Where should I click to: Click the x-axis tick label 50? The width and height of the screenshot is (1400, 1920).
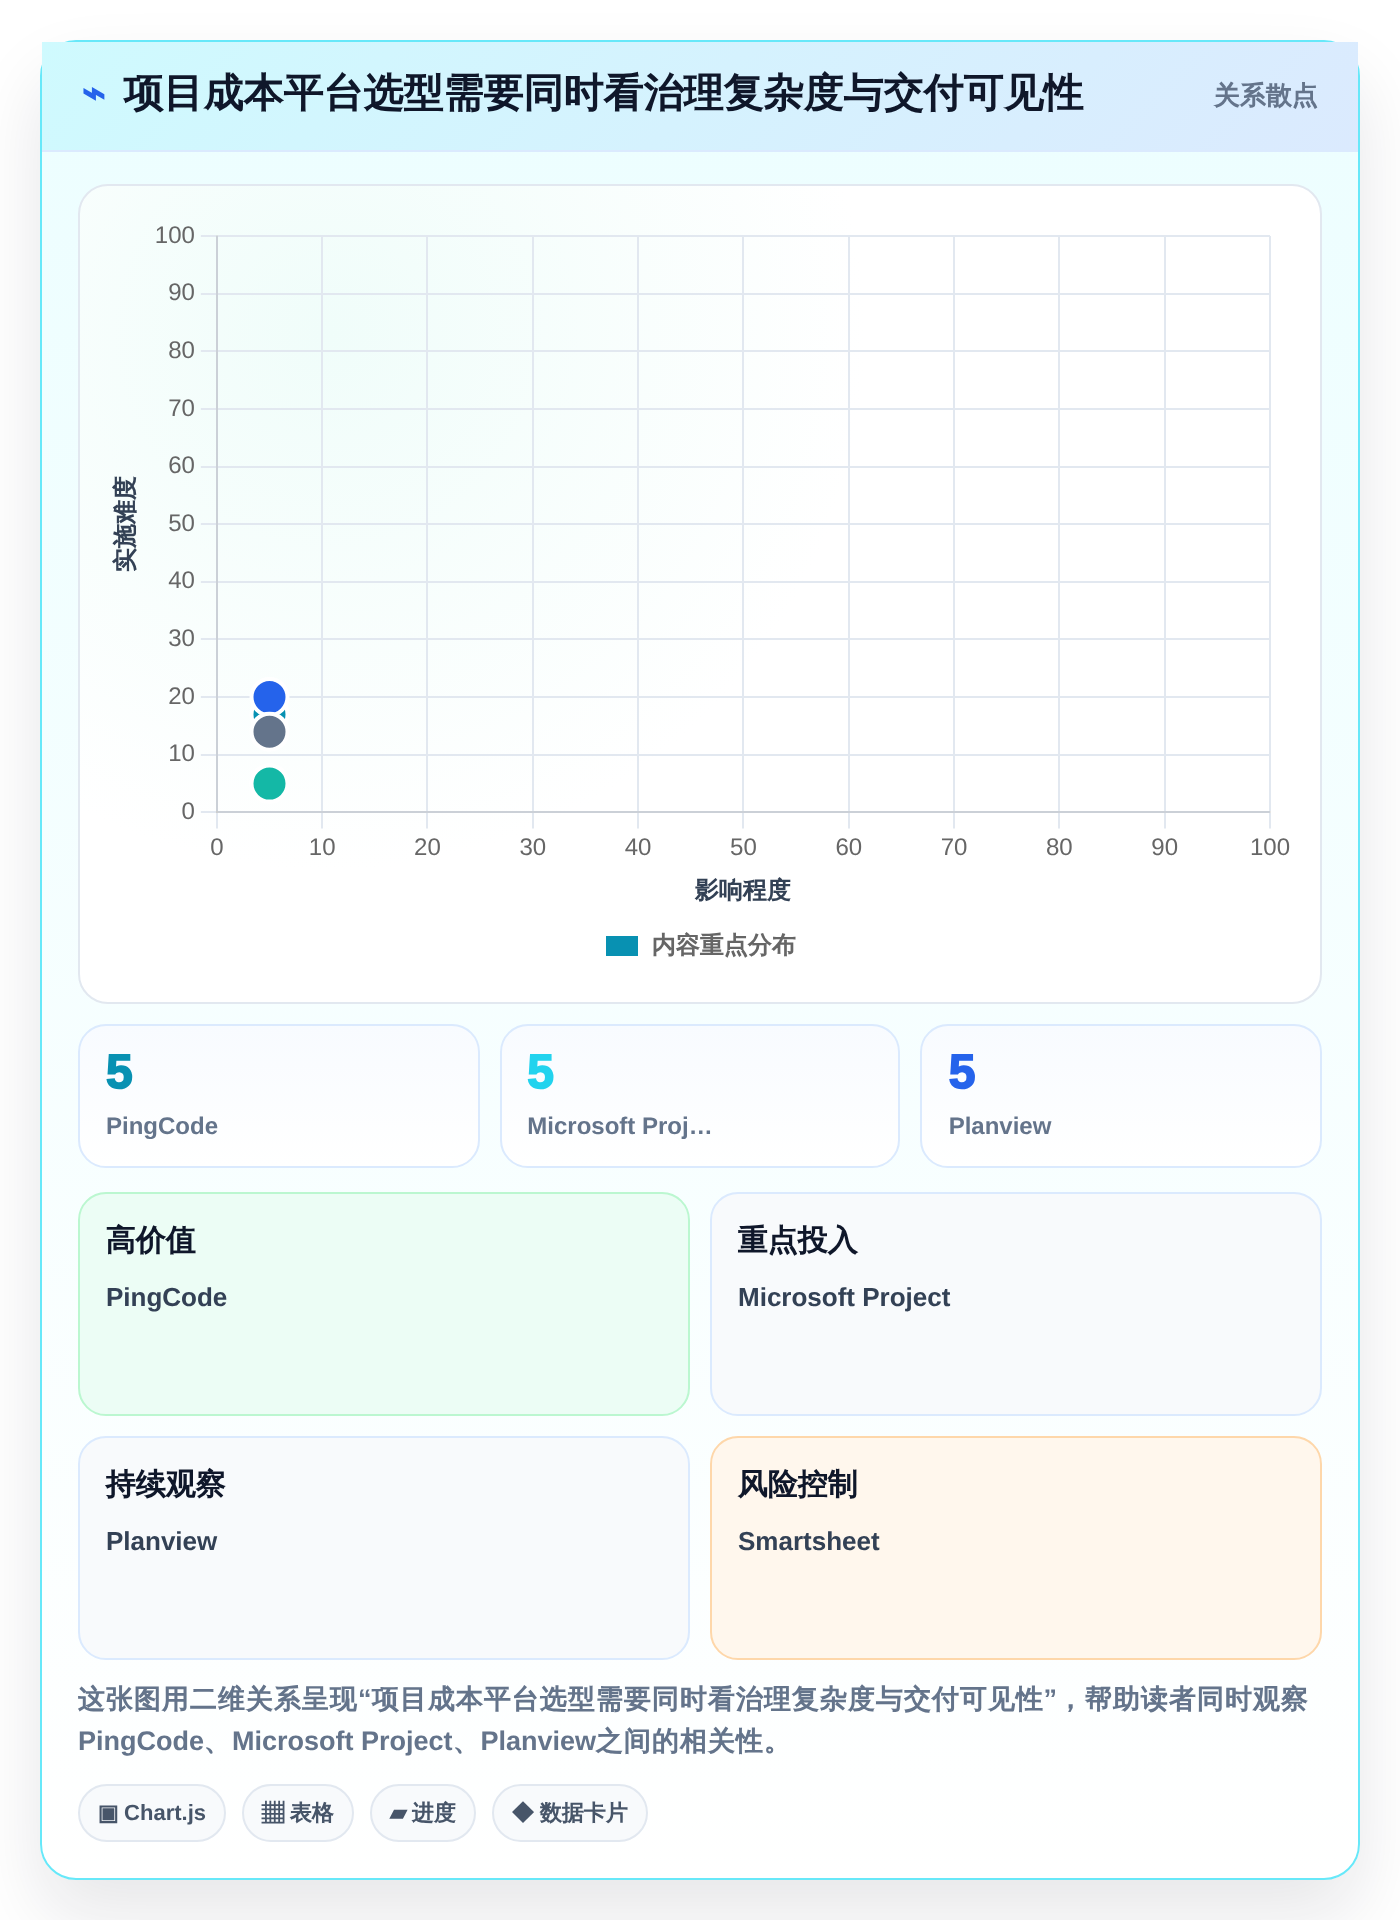pyautogui.click(x=743, y=848)
